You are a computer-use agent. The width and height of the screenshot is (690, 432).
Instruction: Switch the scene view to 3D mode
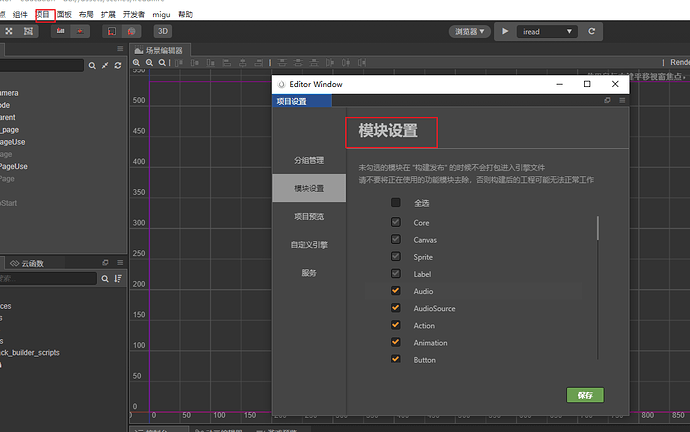point(163,31)
